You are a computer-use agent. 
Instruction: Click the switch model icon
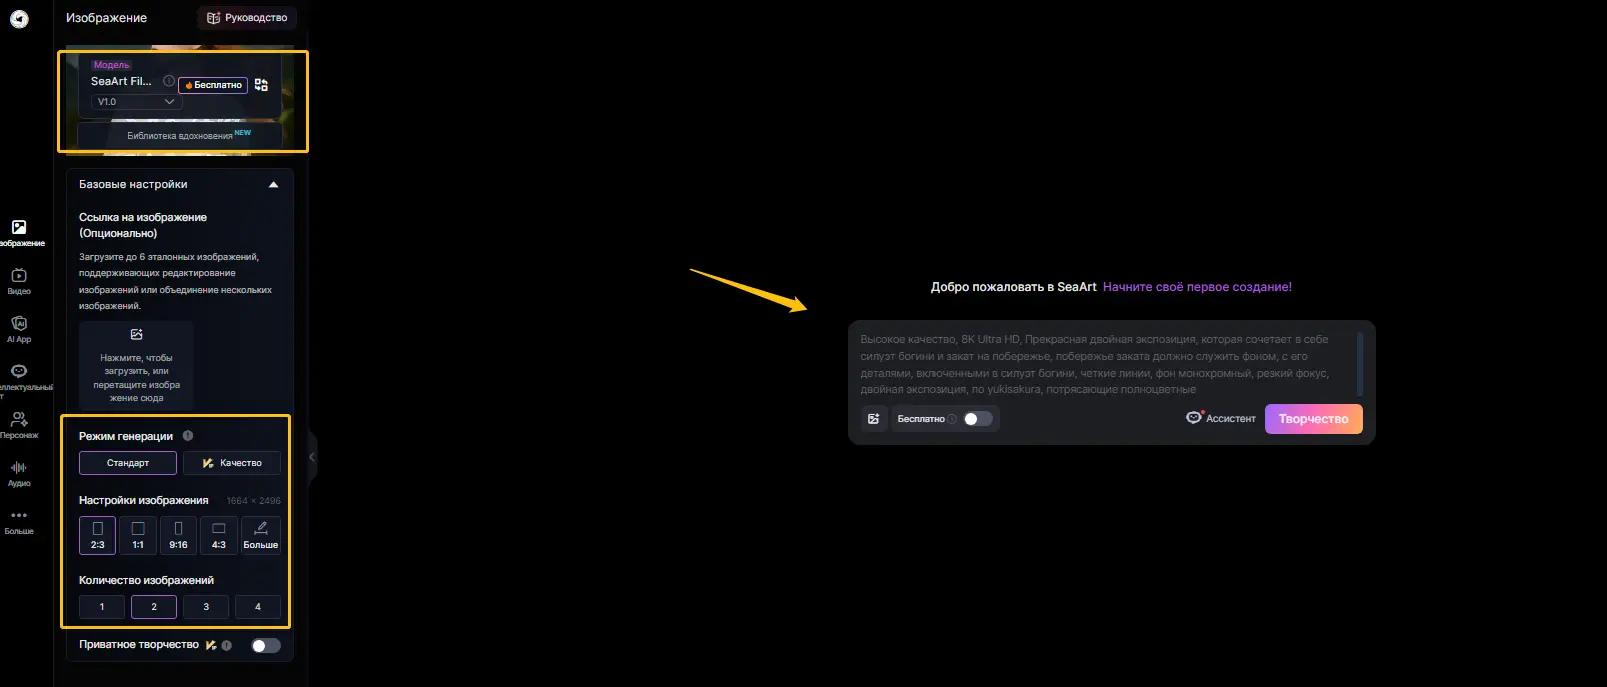click(x=262, y=85)
